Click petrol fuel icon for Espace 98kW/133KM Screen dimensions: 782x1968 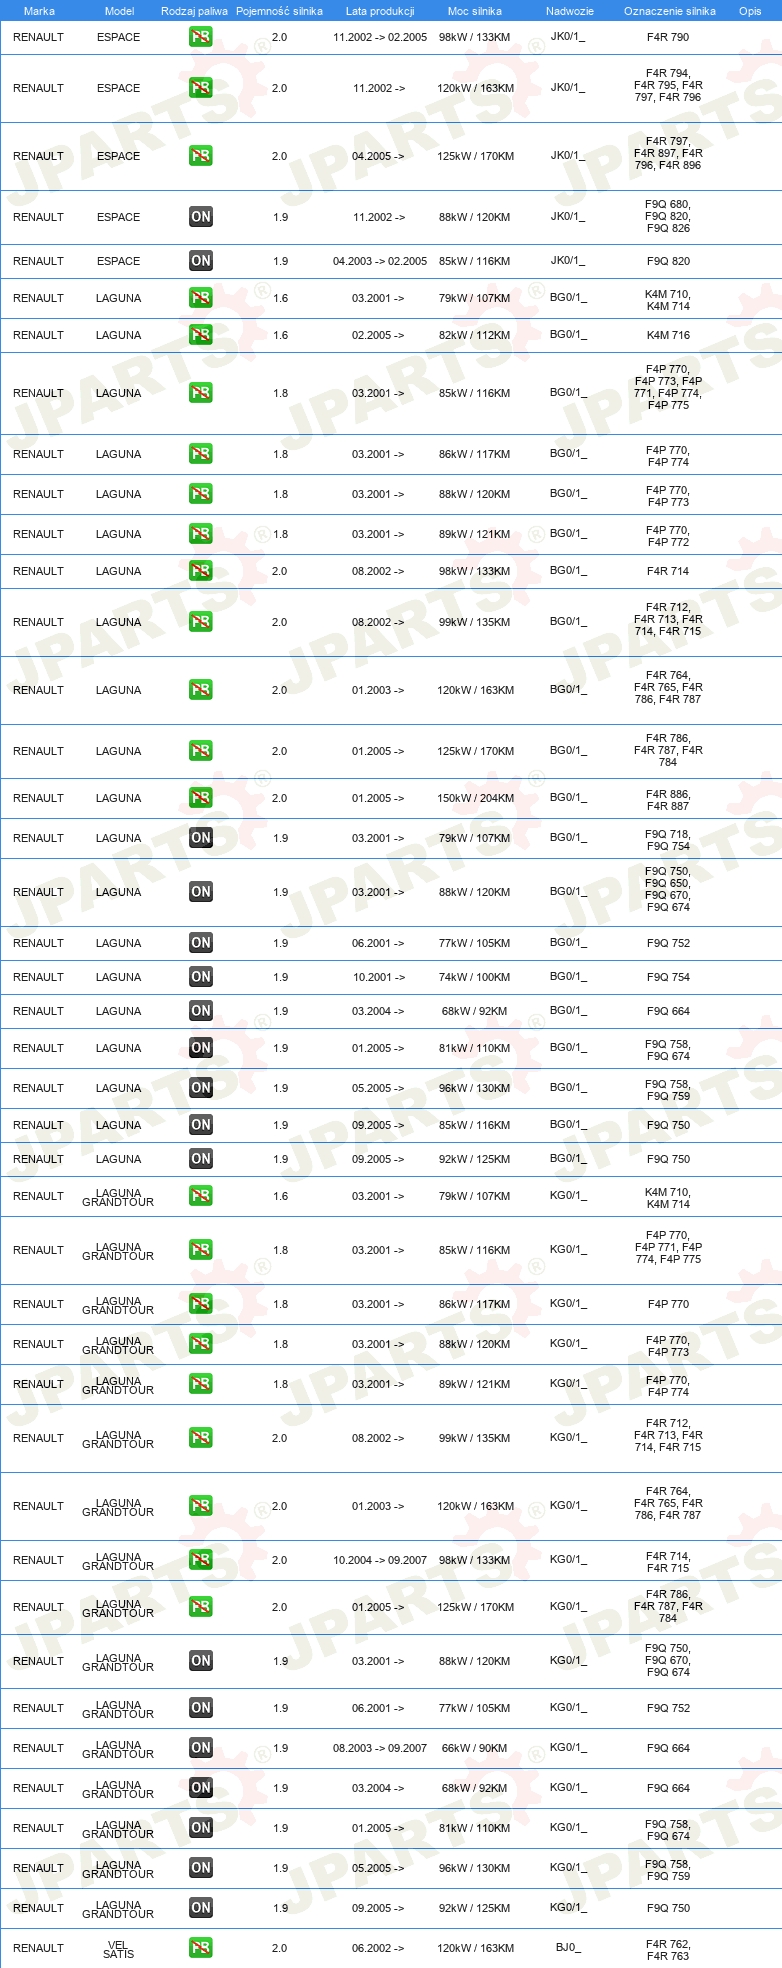pos(201,37)
